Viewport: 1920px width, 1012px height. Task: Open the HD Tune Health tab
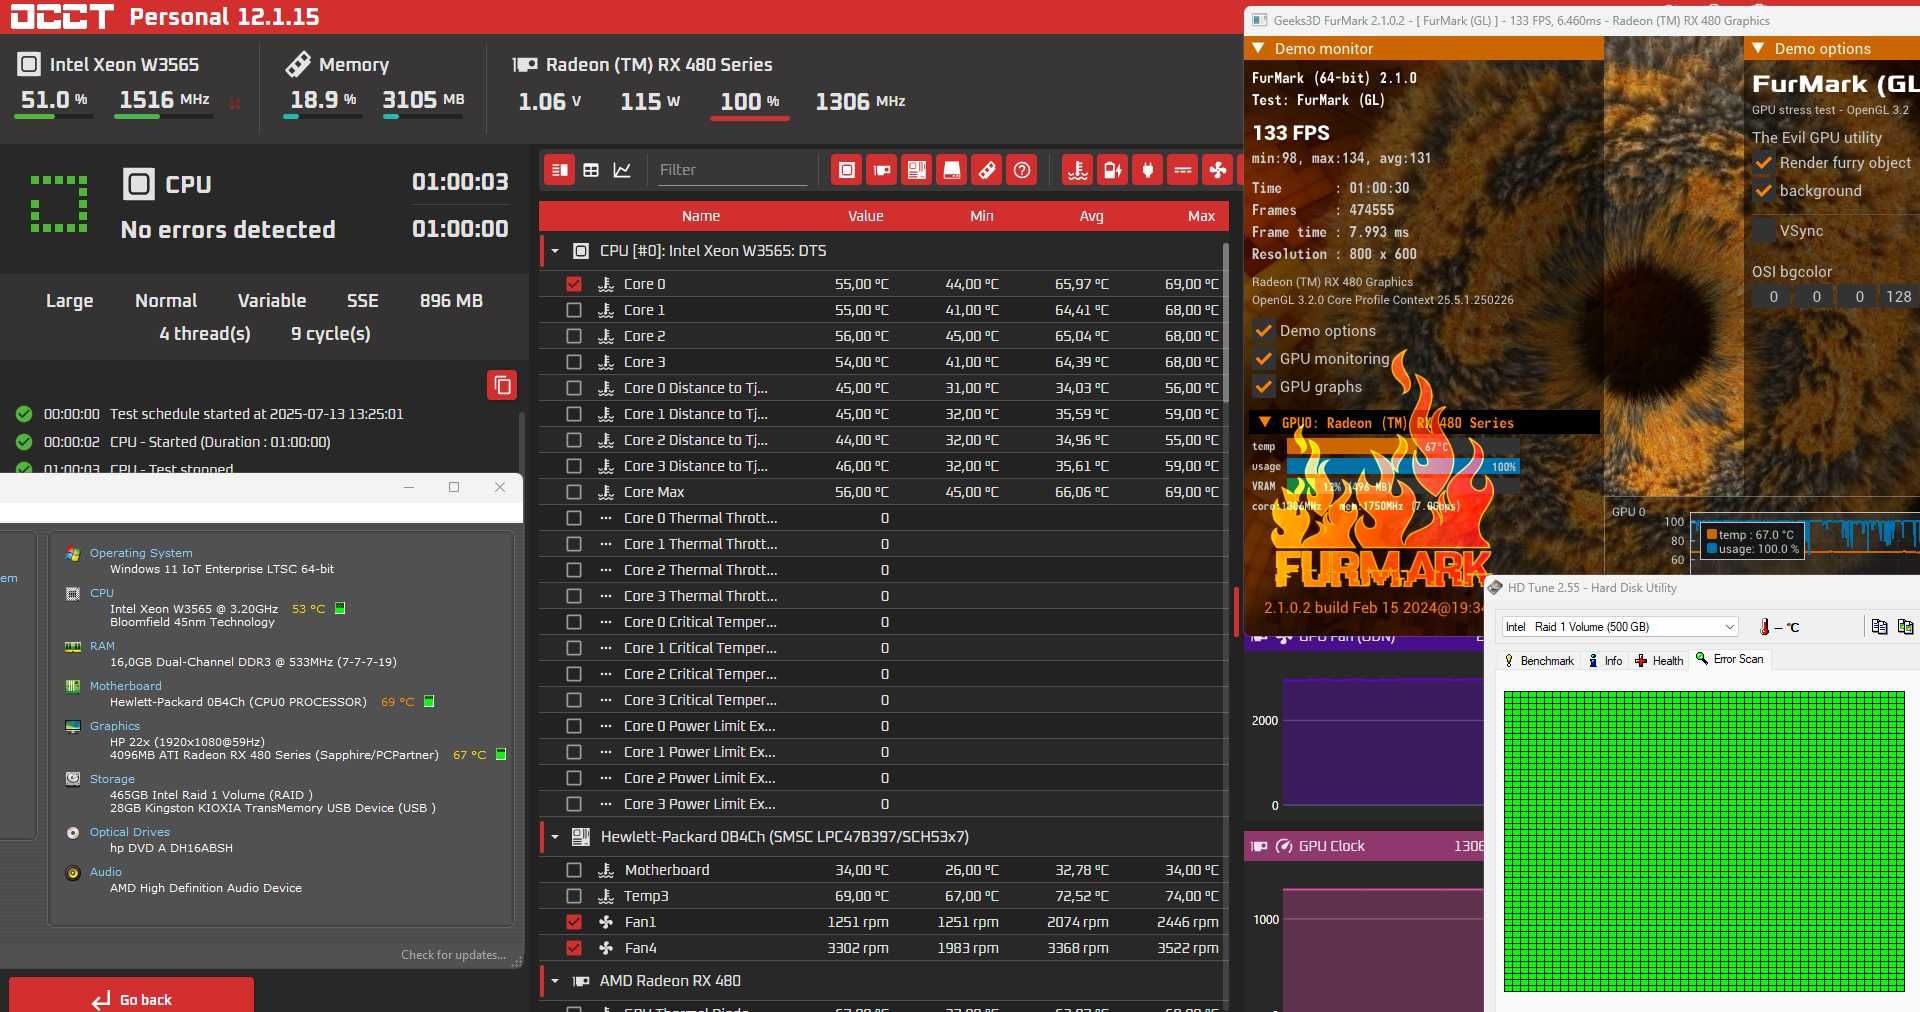pos(1659,661)
